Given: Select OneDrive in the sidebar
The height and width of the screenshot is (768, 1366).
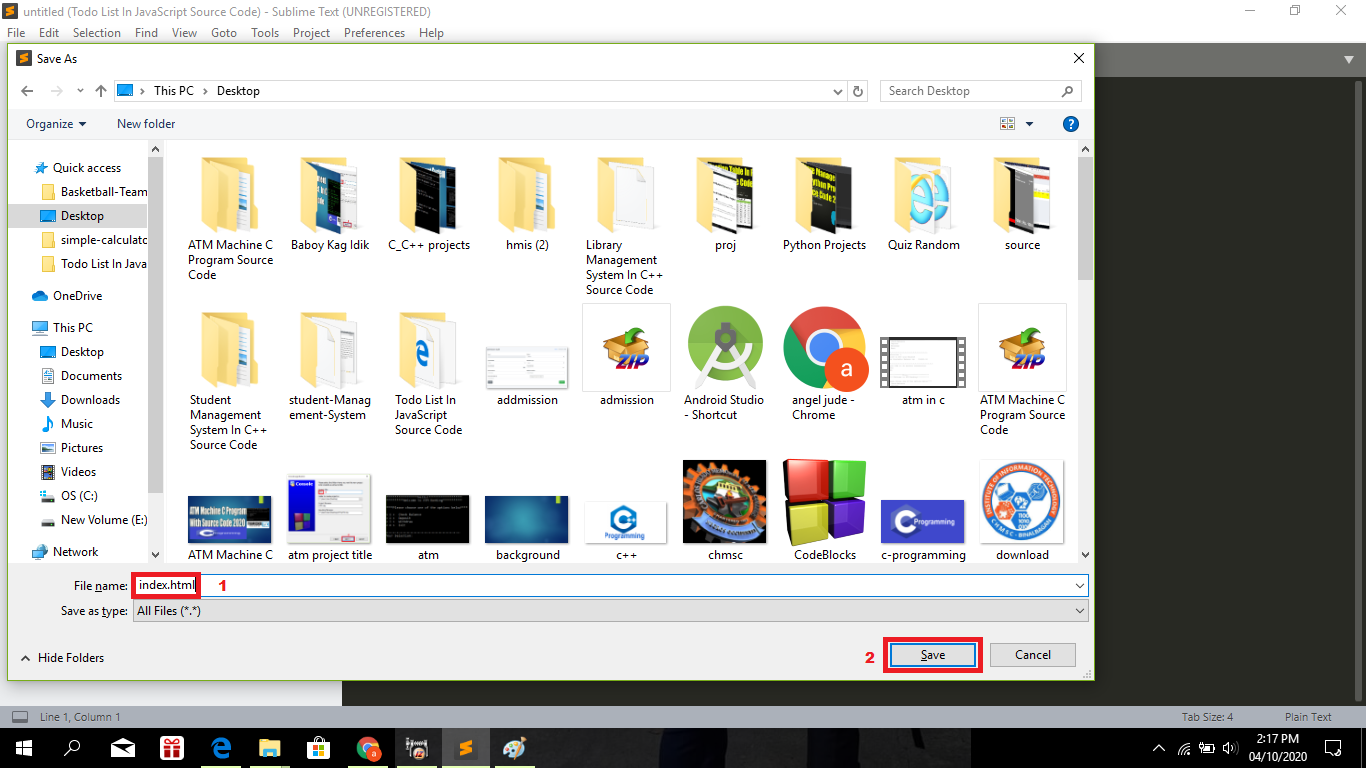Looking at the screenshot, I should (x=72, y=295).
